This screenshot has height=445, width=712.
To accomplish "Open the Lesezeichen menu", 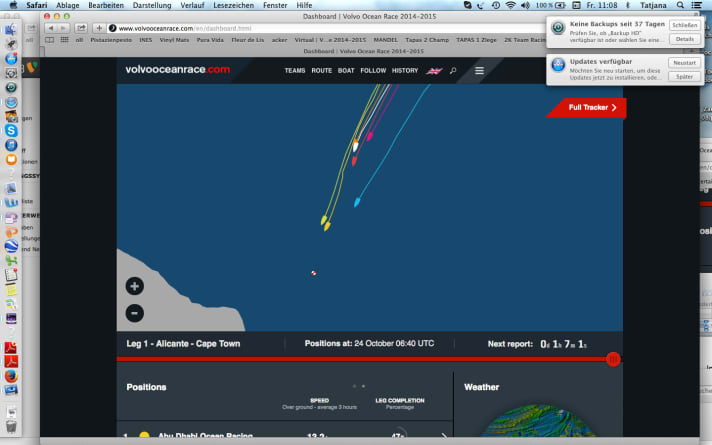I will tap(233, 5).
